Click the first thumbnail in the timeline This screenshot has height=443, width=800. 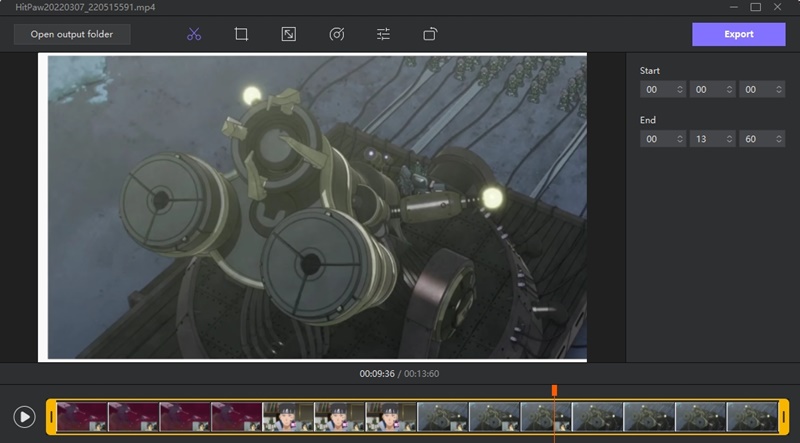(x=82, y=417)
